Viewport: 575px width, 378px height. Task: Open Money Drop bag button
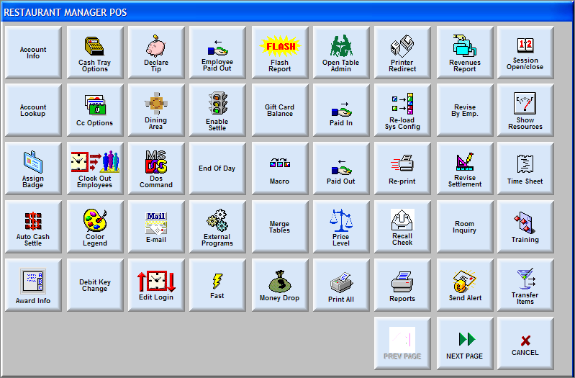pyautogui.click(x=279, y=285)
